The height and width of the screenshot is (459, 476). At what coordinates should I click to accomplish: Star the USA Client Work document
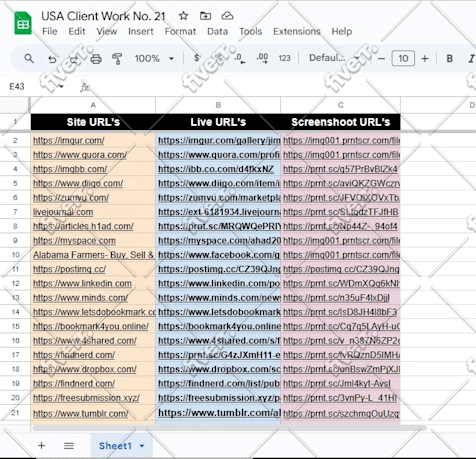point(183,16)
